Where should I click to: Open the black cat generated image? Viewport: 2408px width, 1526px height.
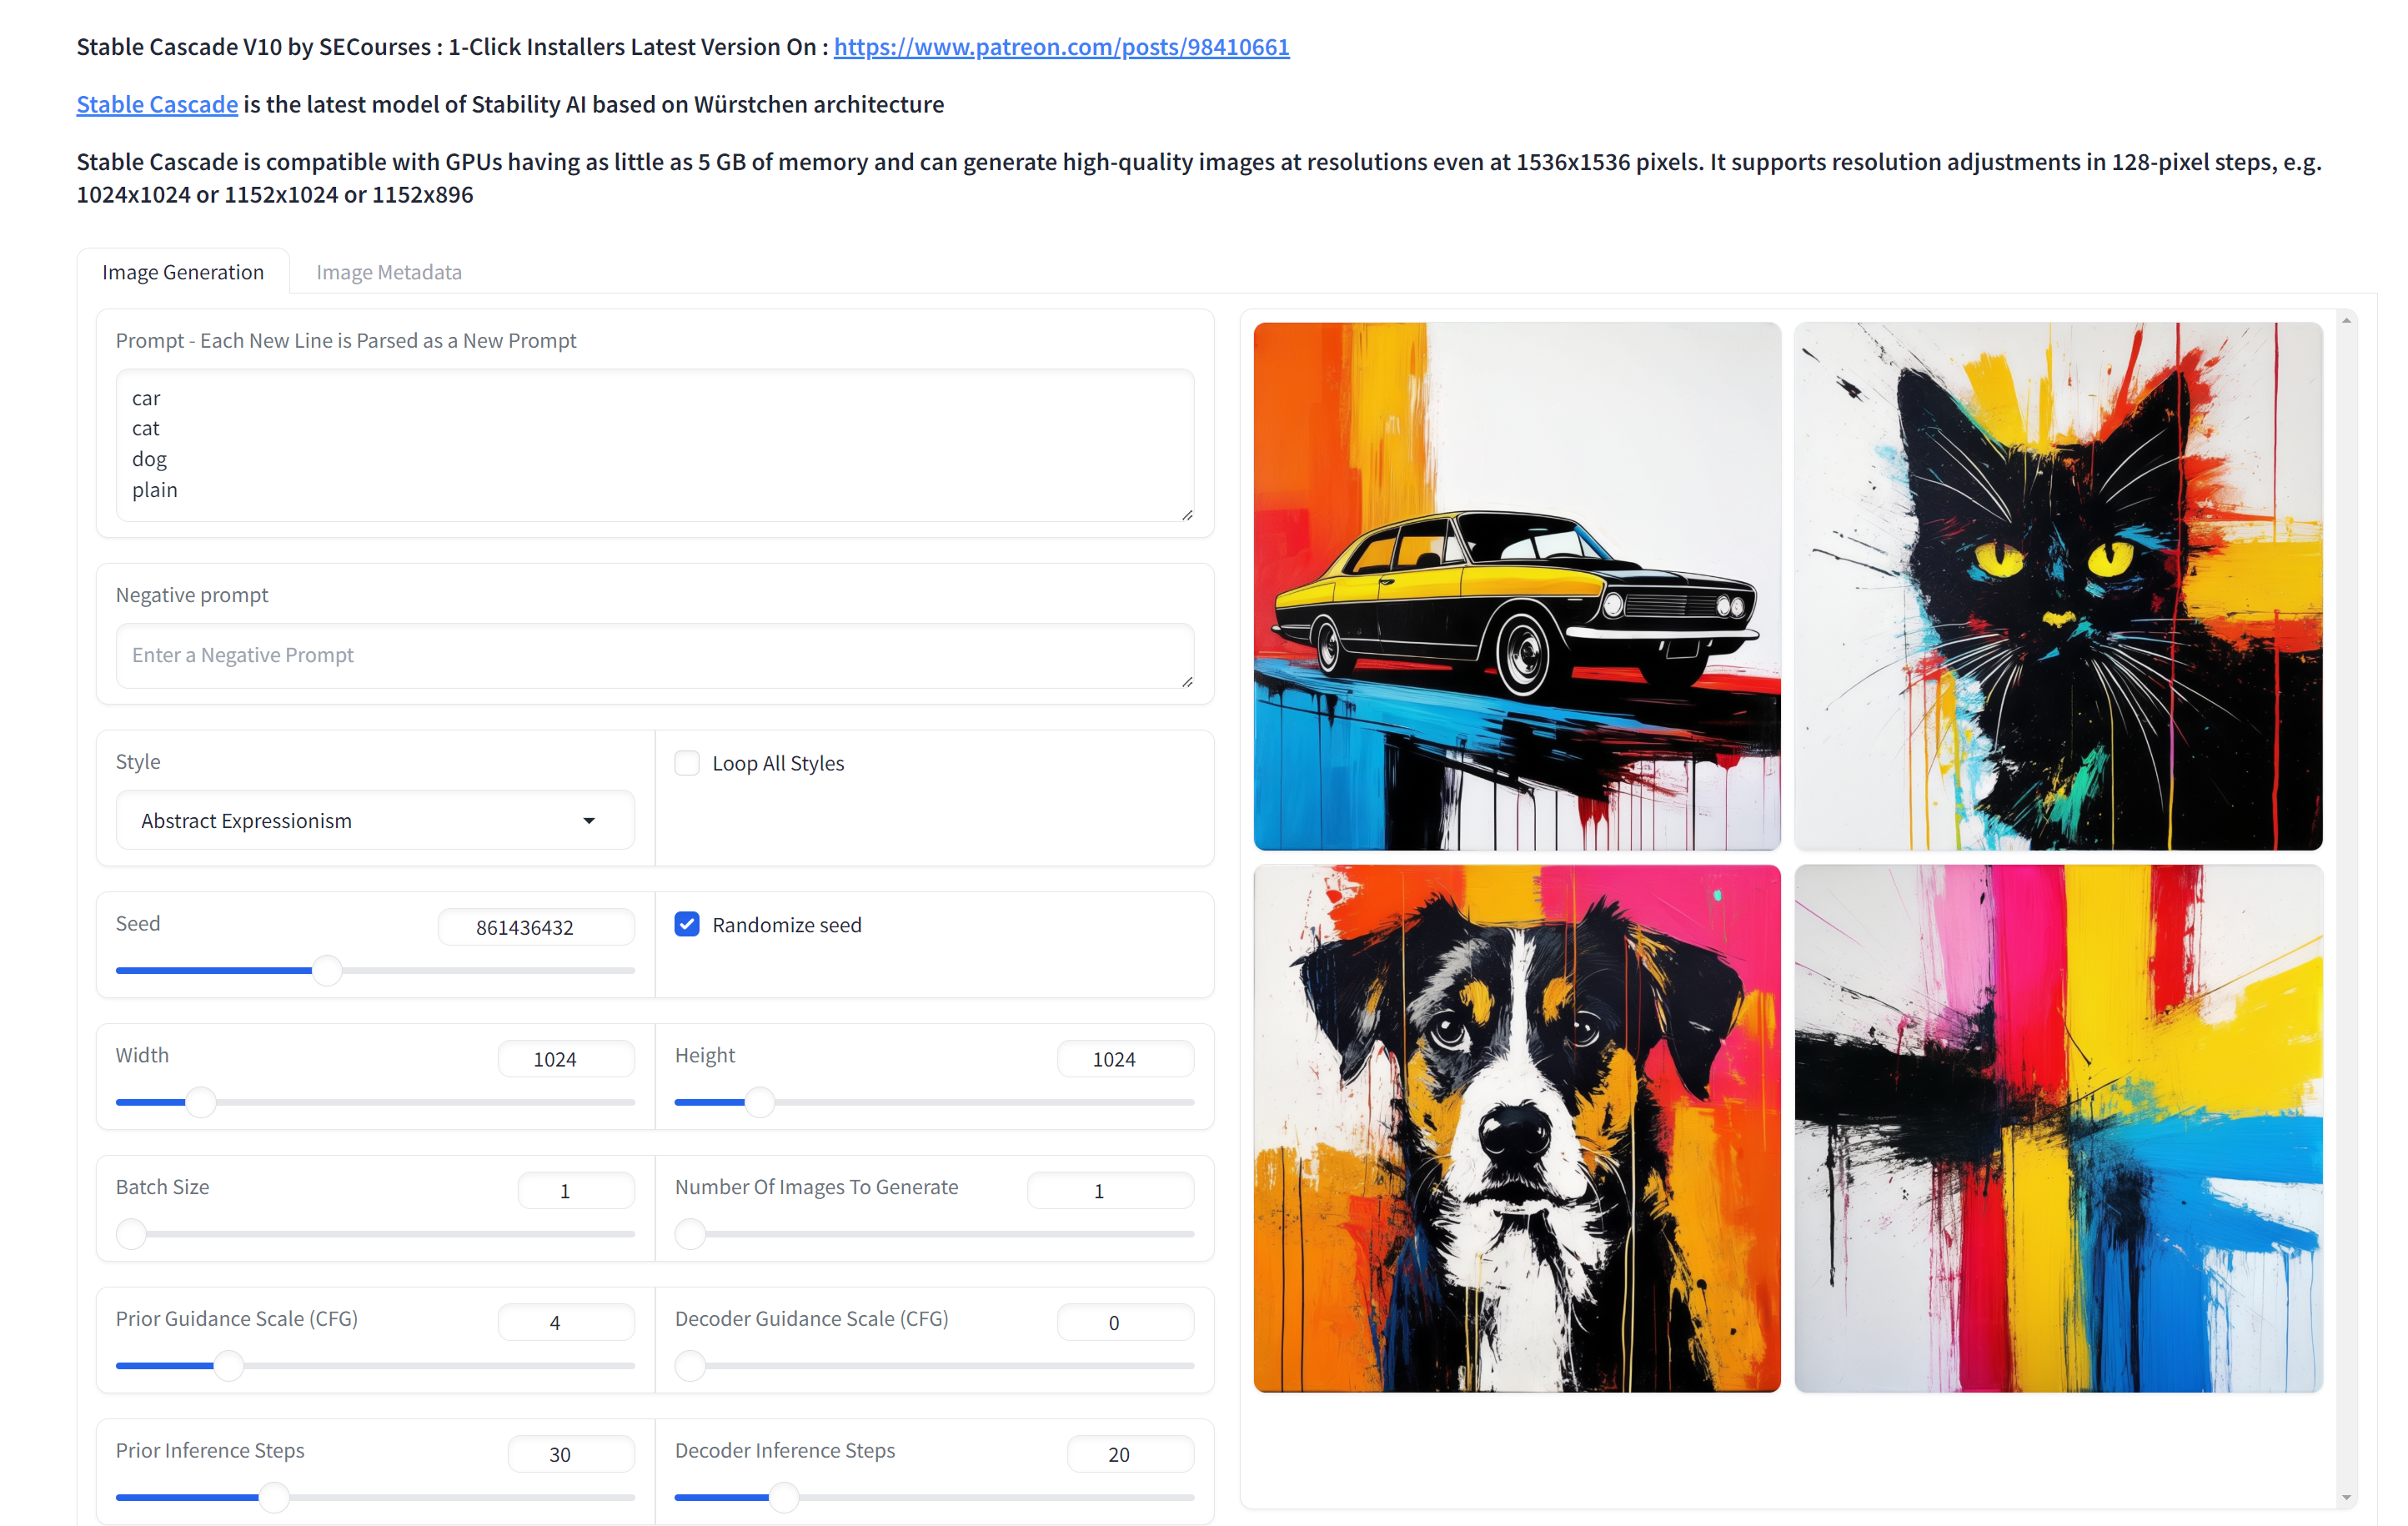[2058, 585]
